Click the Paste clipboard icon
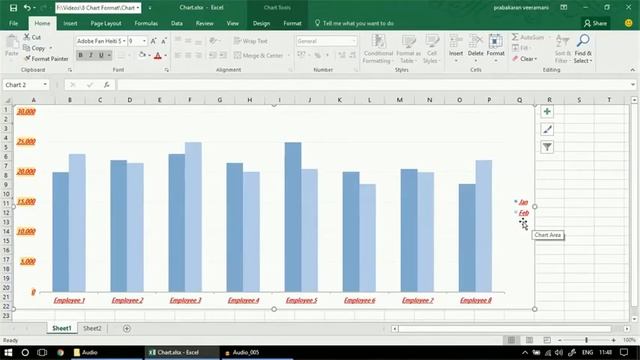Viewport: 640px width, 360px height. pyautogui.click(x=12, y=42)
